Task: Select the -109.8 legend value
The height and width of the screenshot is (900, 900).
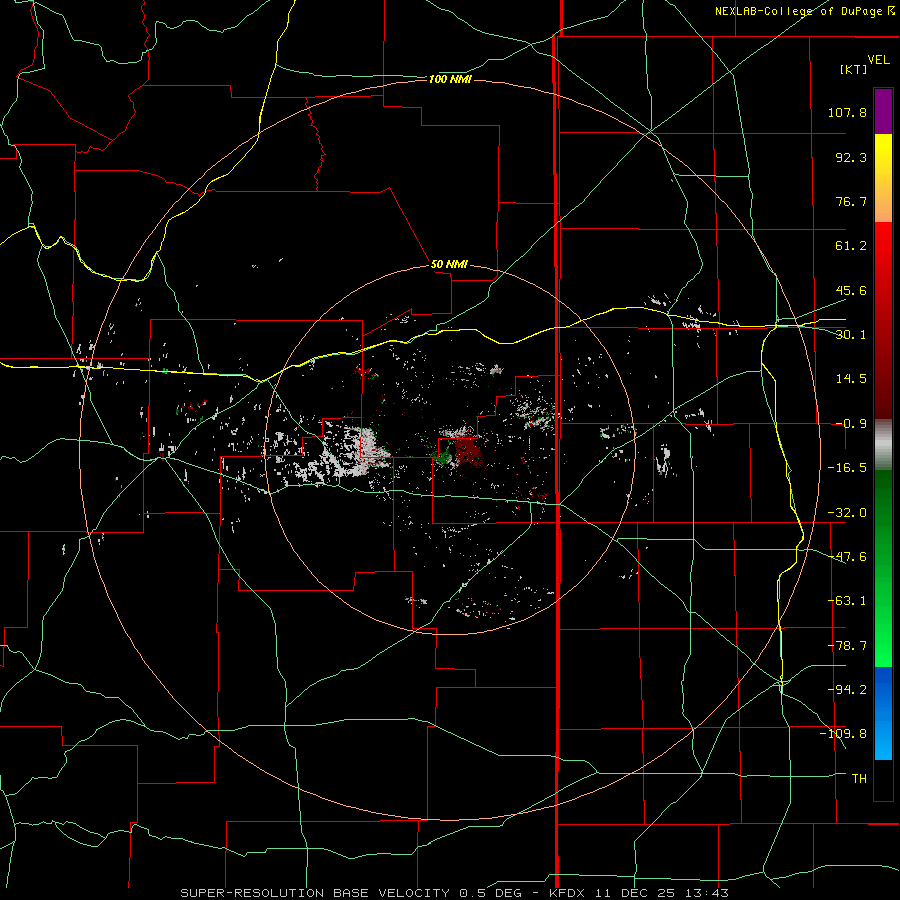Action: (844, 734)
